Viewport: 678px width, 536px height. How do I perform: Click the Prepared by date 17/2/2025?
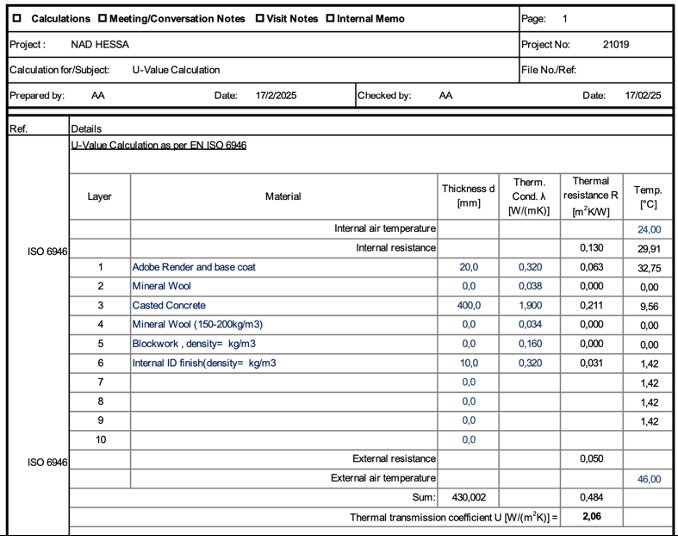coord(276,96)
